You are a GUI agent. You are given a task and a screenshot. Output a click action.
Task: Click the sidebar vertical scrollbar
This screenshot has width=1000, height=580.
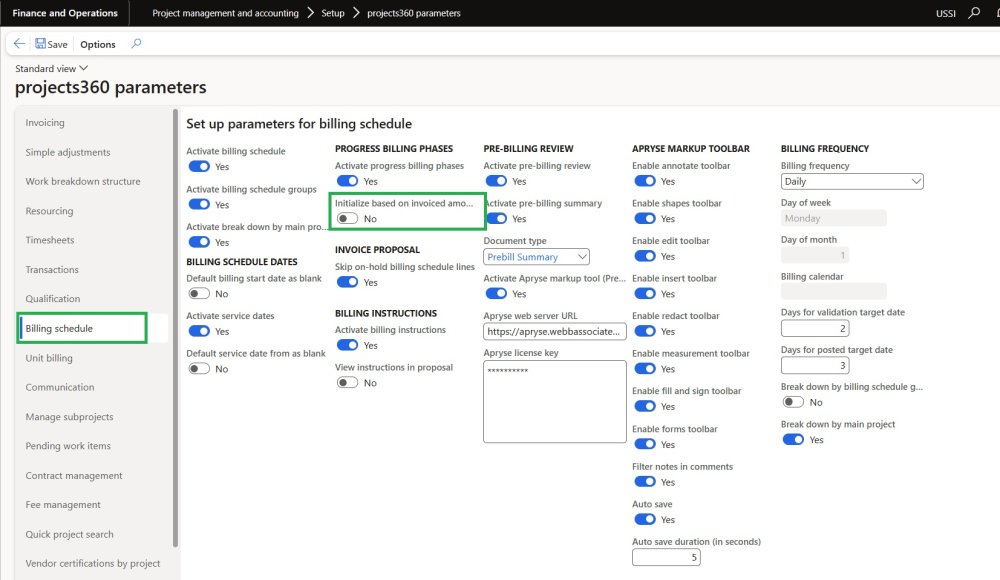point(176,330)
